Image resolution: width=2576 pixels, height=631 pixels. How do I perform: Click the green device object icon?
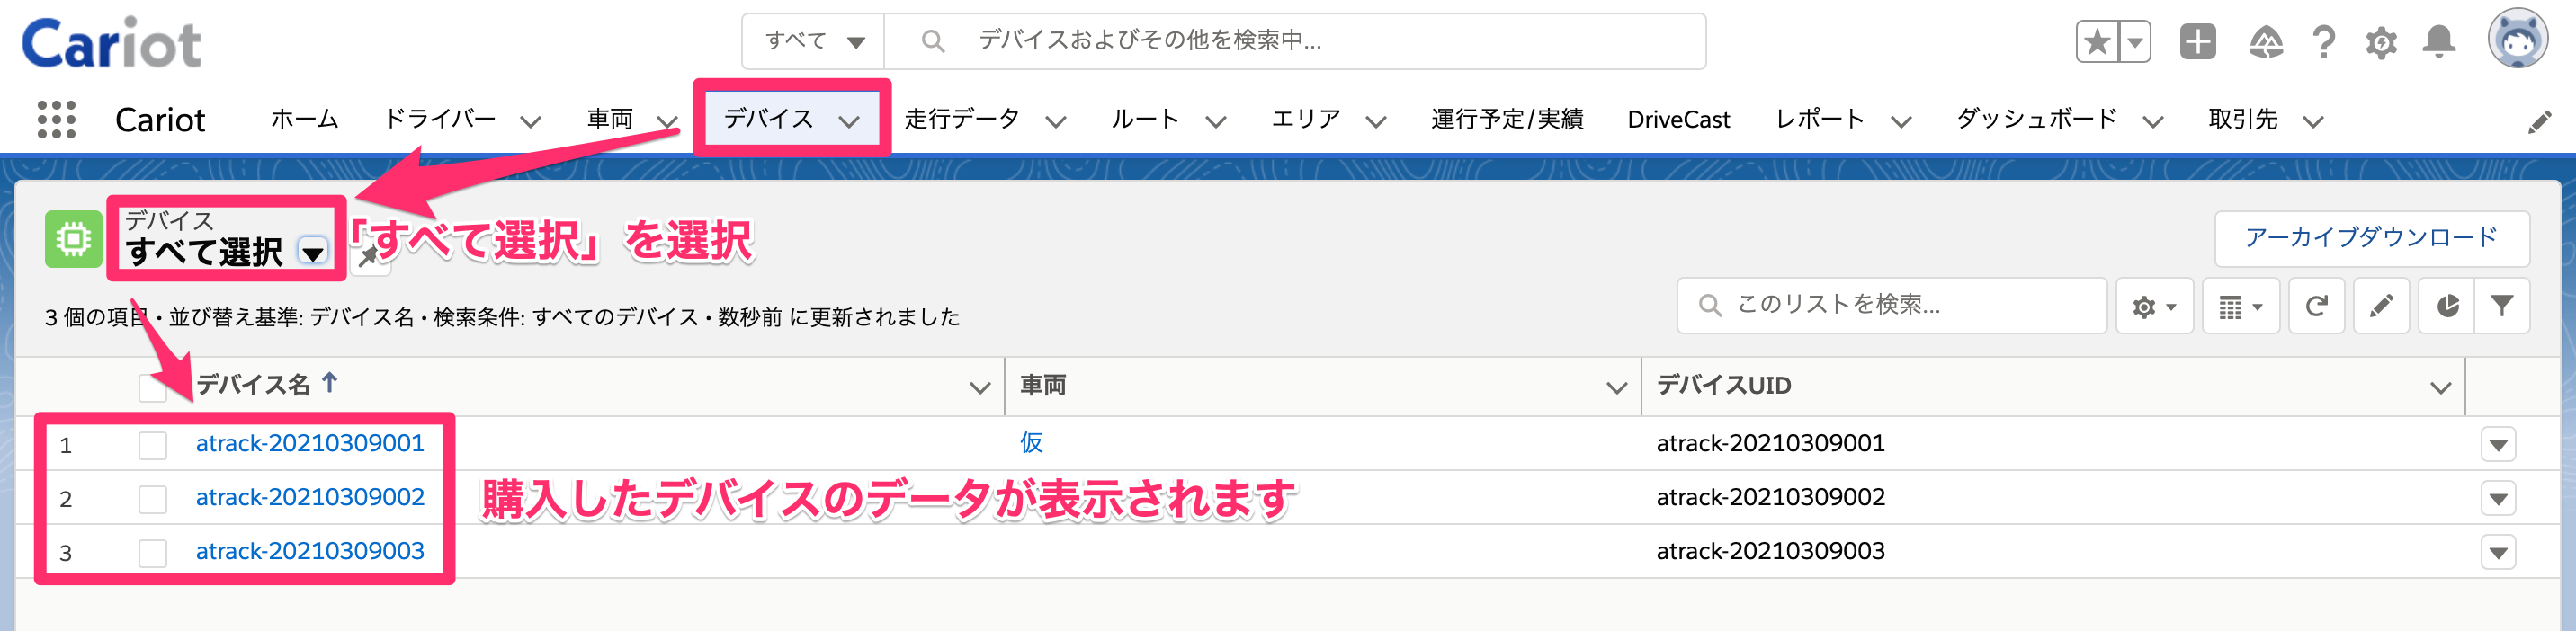click(x=73, y=239)
